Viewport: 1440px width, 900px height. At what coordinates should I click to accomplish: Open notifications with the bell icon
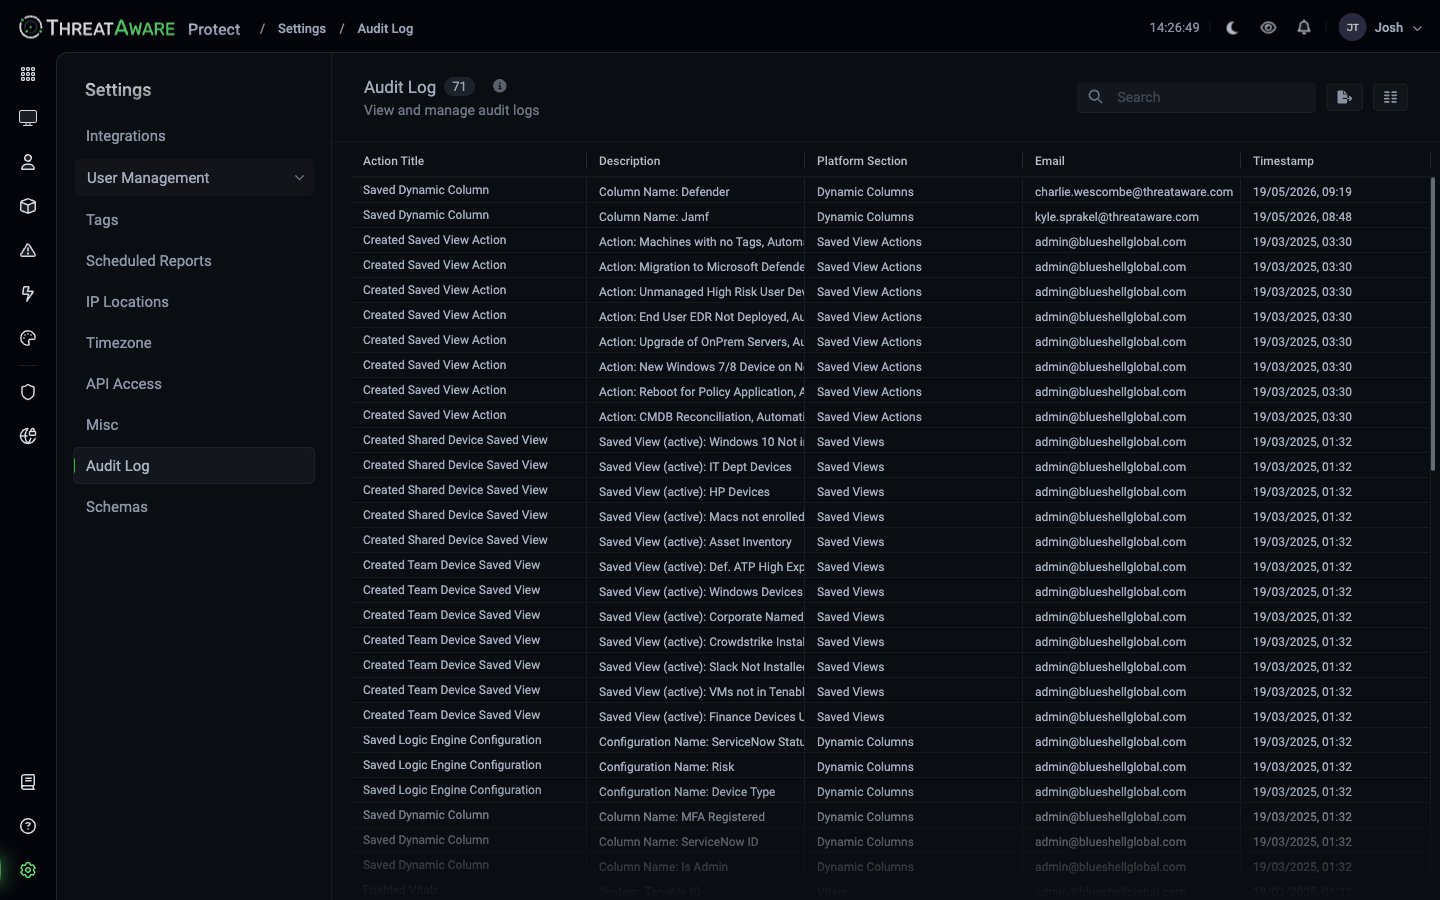(x=1304, y=28)
